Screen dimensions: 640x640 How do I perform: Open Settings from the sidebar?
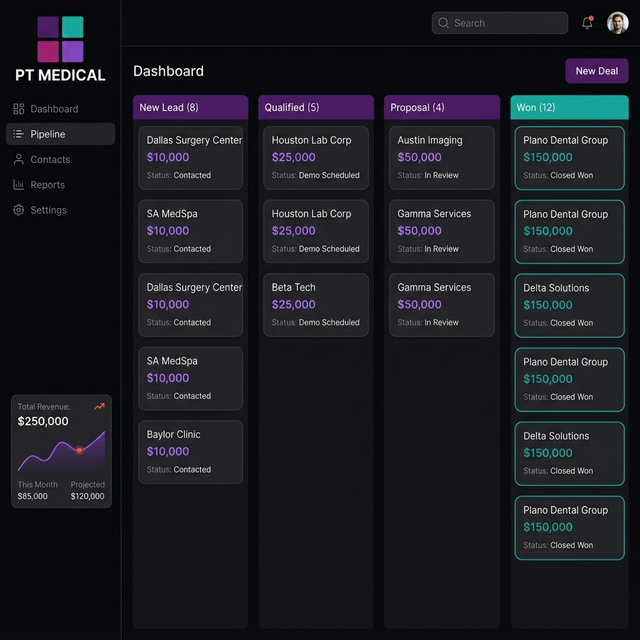pos(60,210)
